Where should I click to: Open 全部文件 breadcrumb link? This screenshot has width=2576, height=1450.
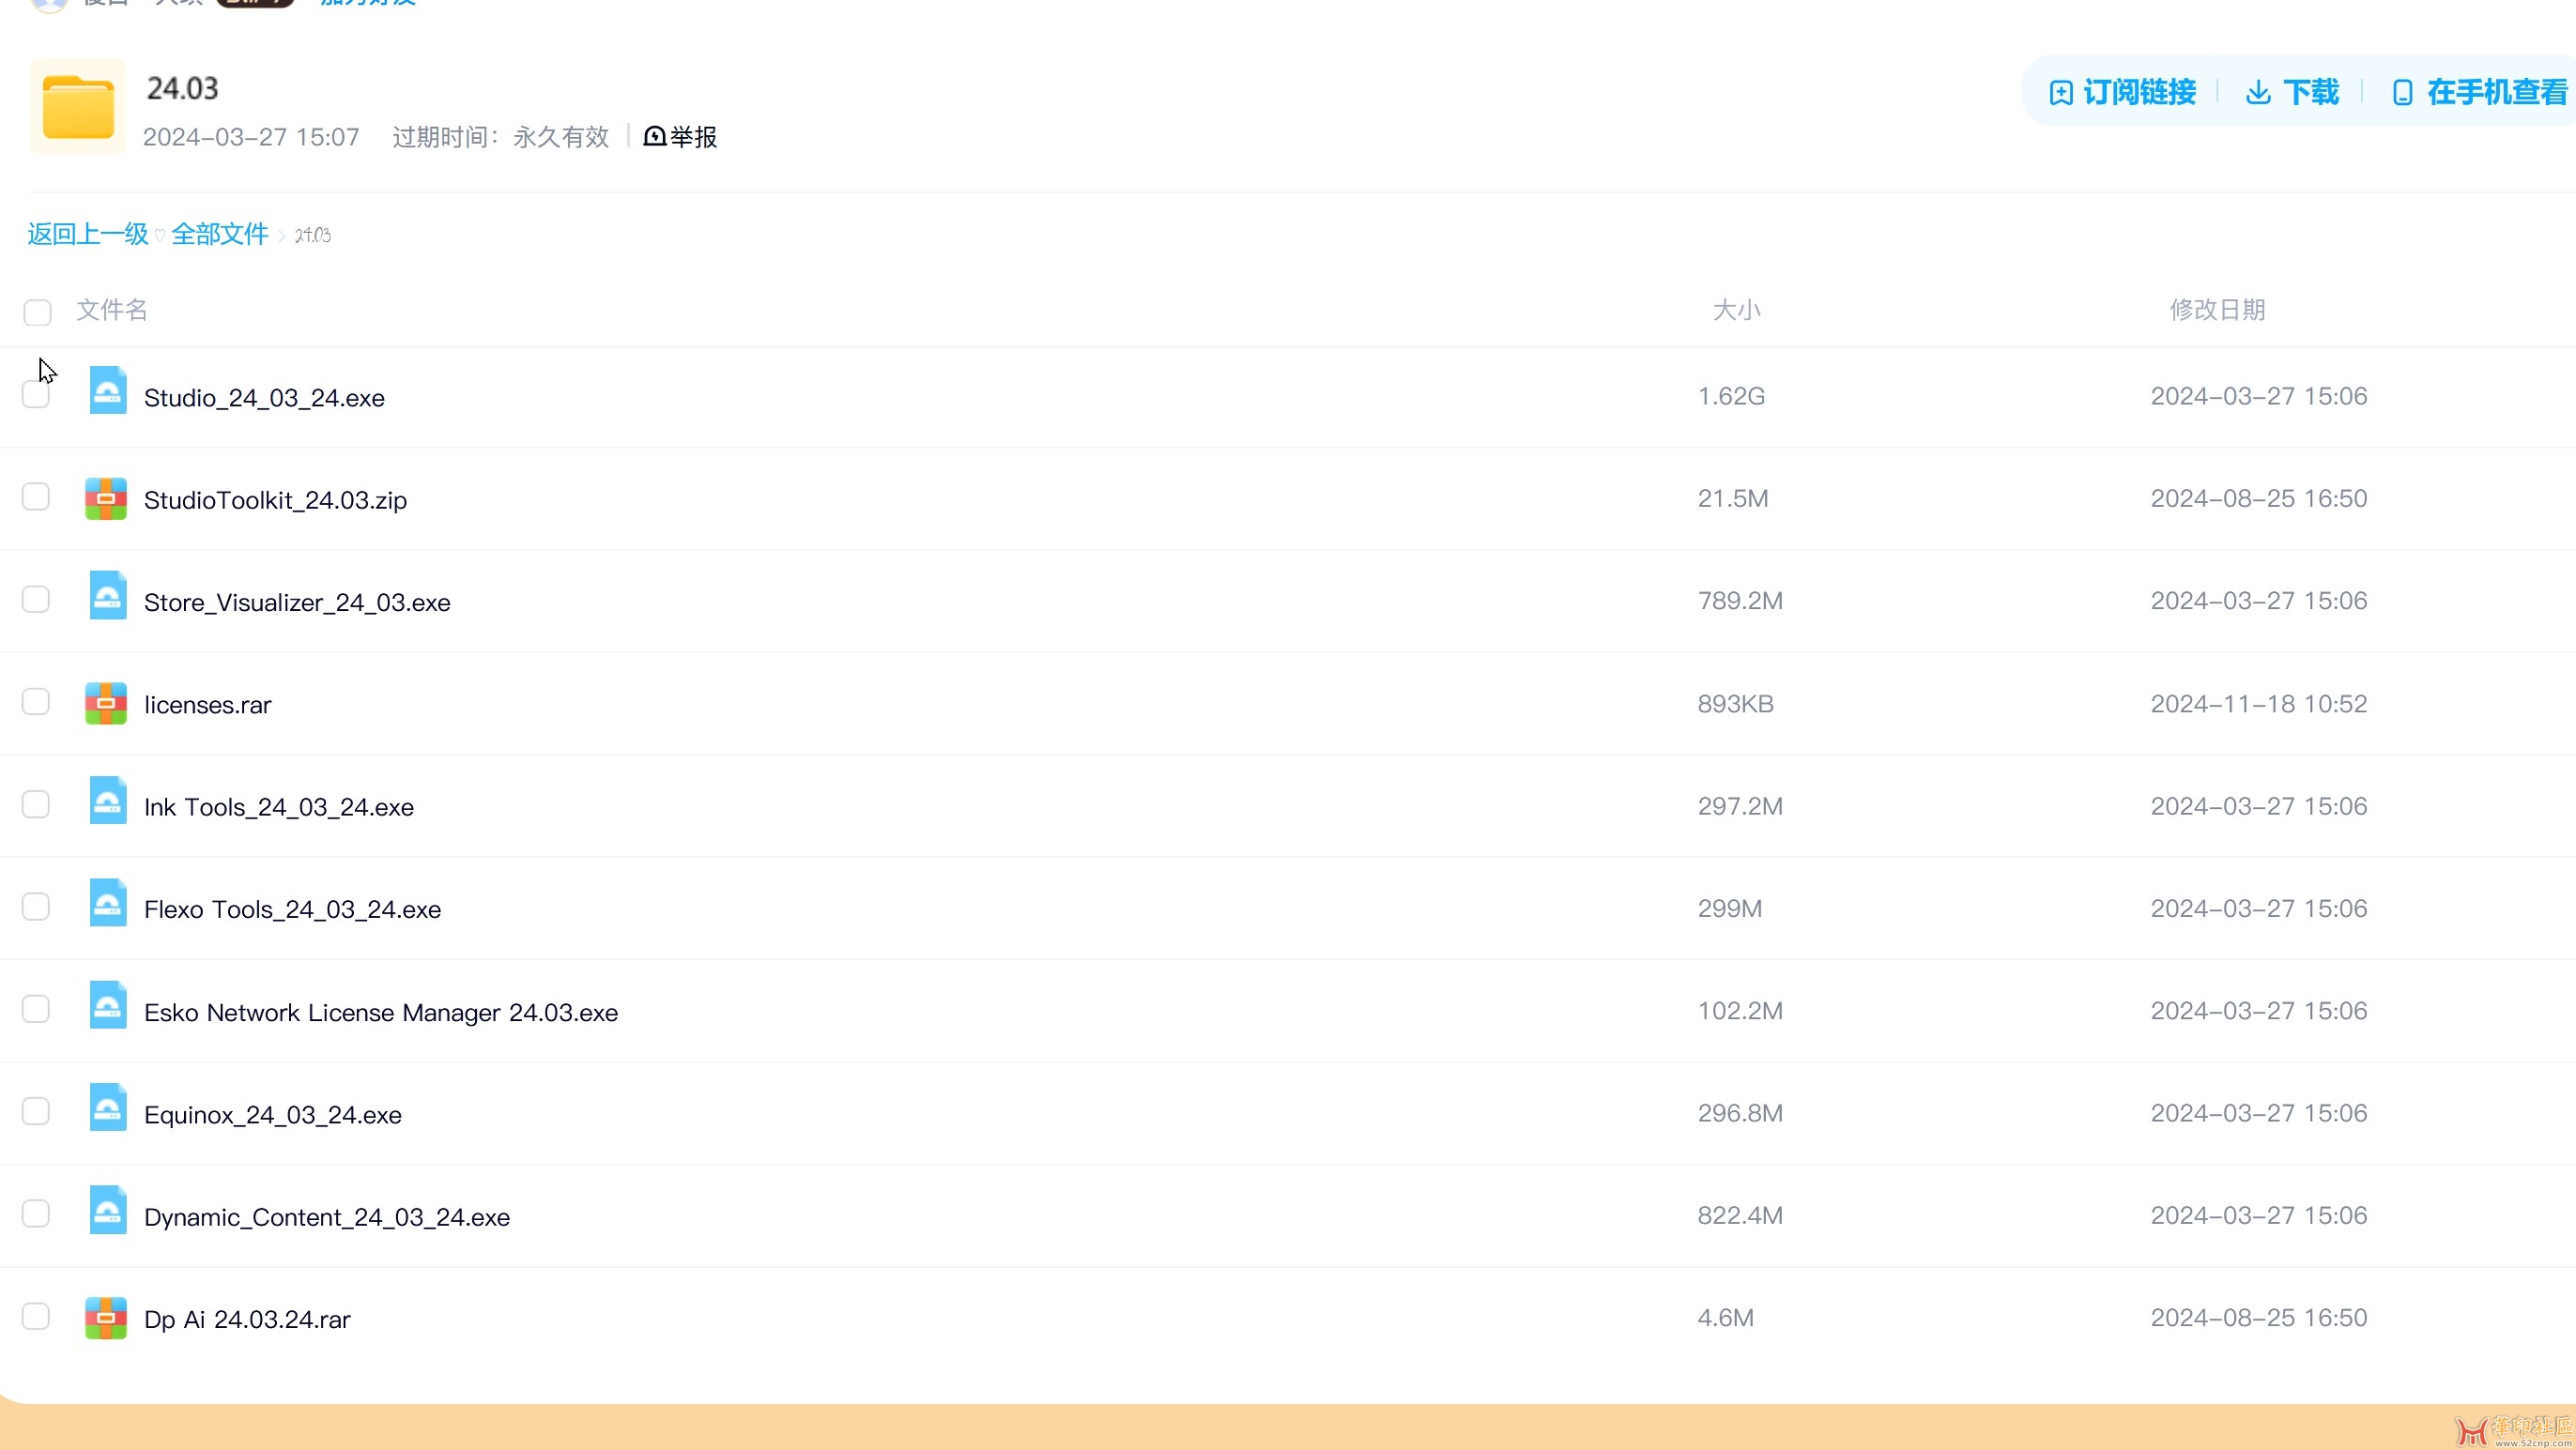pos(220,234)
